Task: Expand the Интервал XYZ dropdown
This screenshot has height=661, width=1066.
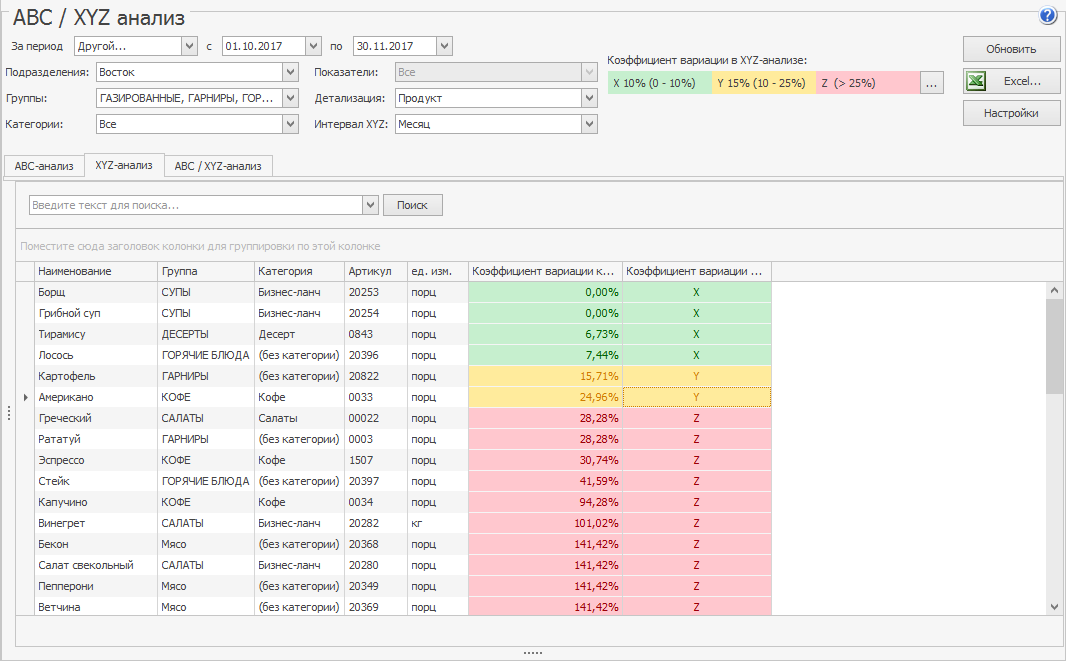Action: [589, 124]
